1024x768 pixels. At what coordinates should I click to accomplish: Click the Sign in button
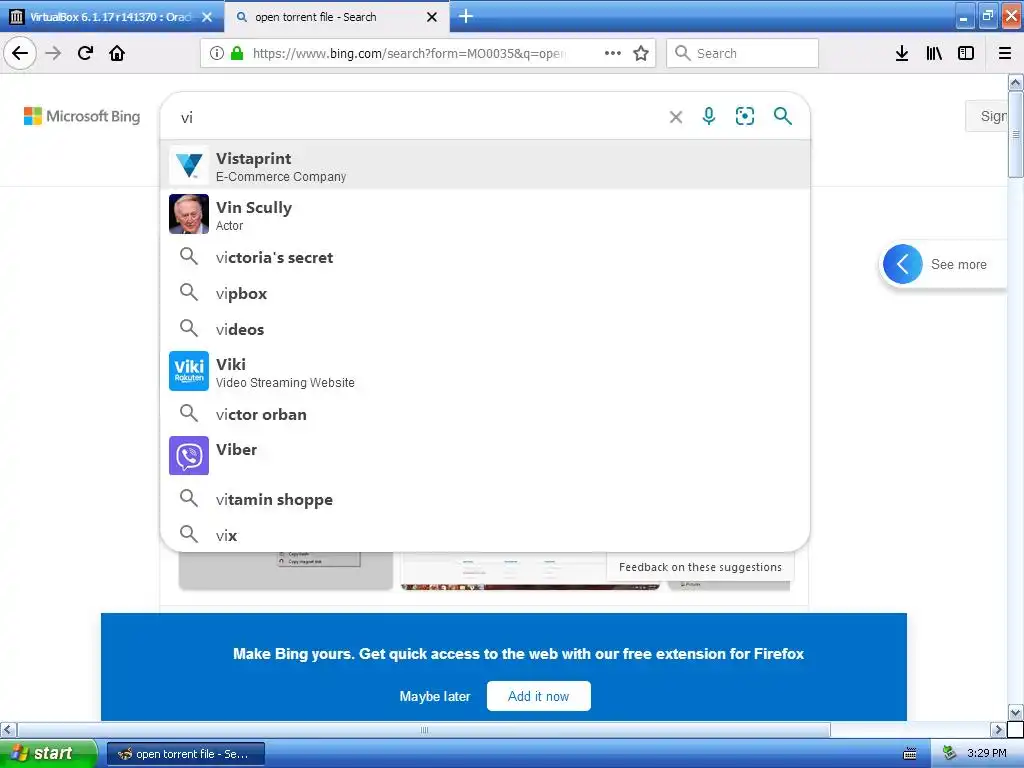pos(987,116)
